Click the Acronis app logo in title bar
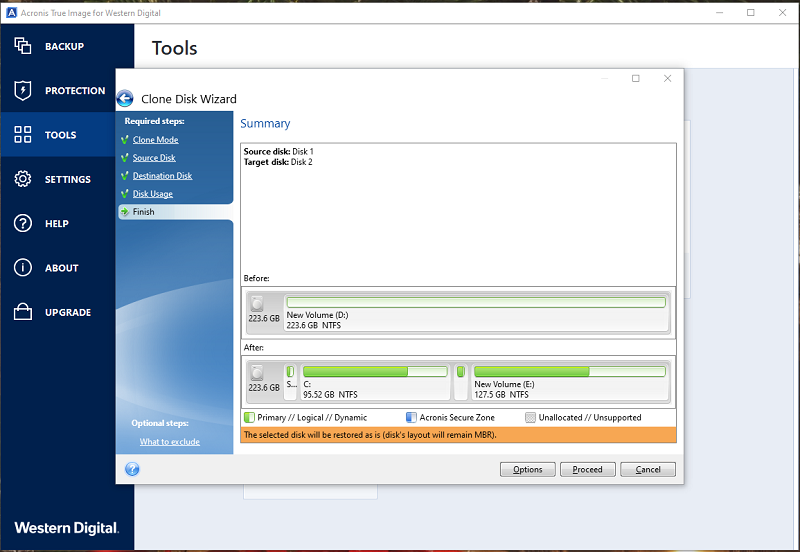 pos(11,13)
